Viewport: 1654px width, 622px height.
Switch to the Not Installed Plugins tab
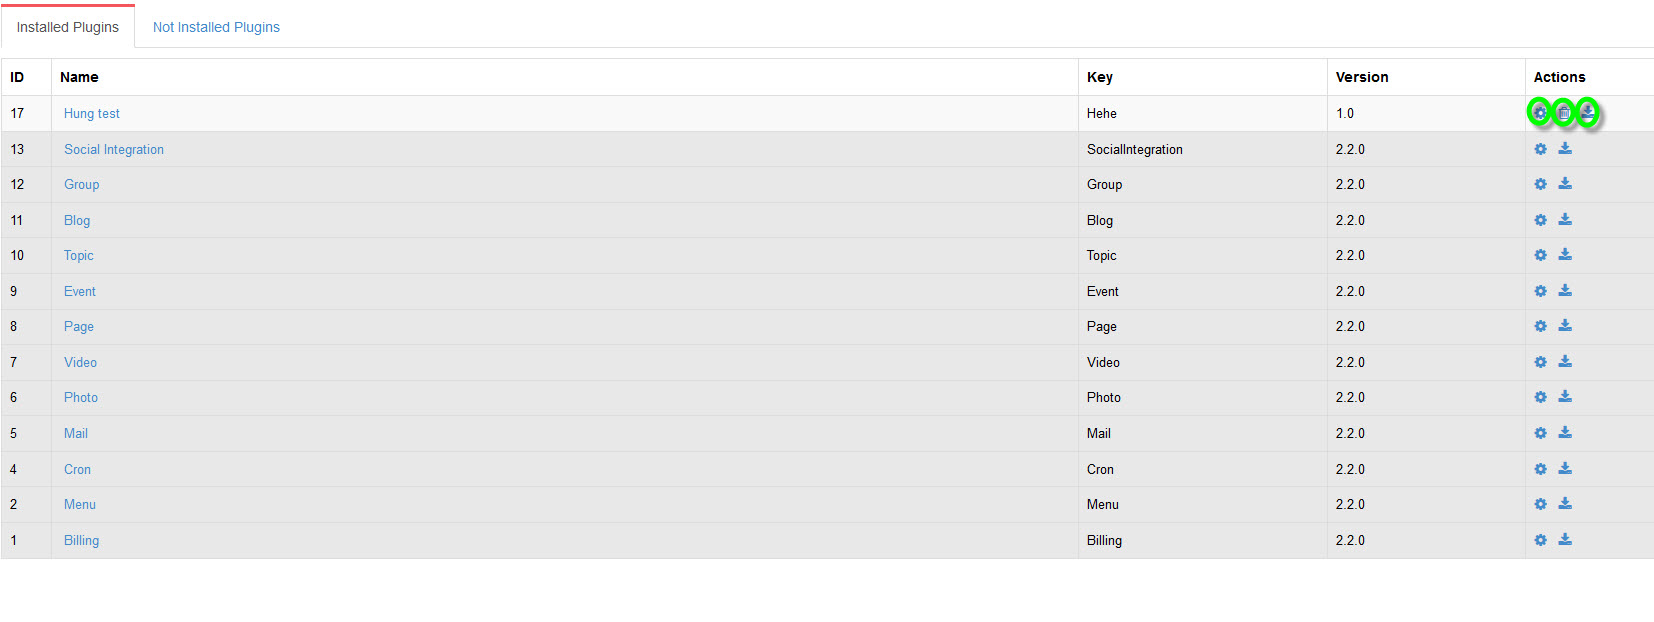pos(216,27)
